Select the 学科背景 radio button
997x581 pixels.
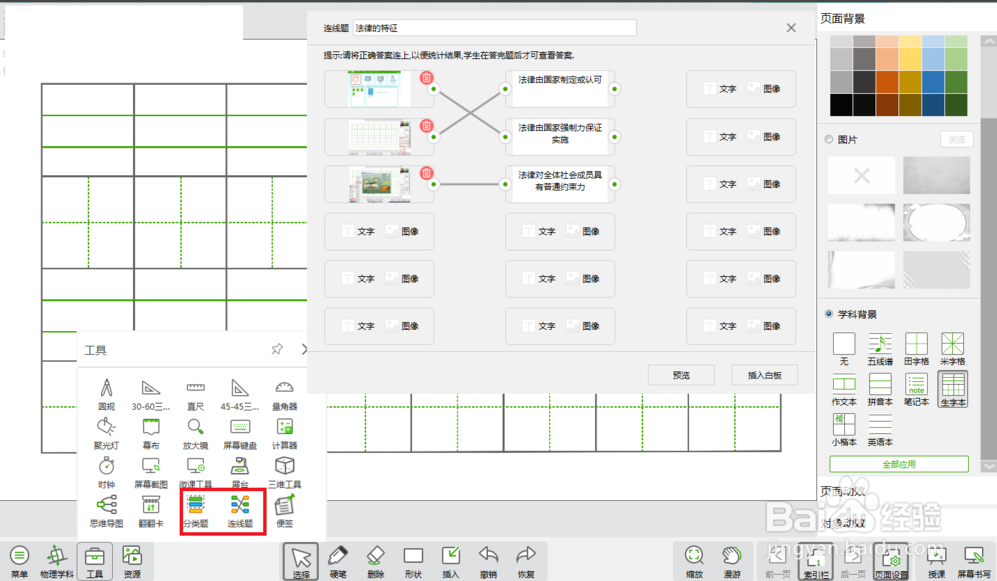click(x=829, y=314)
